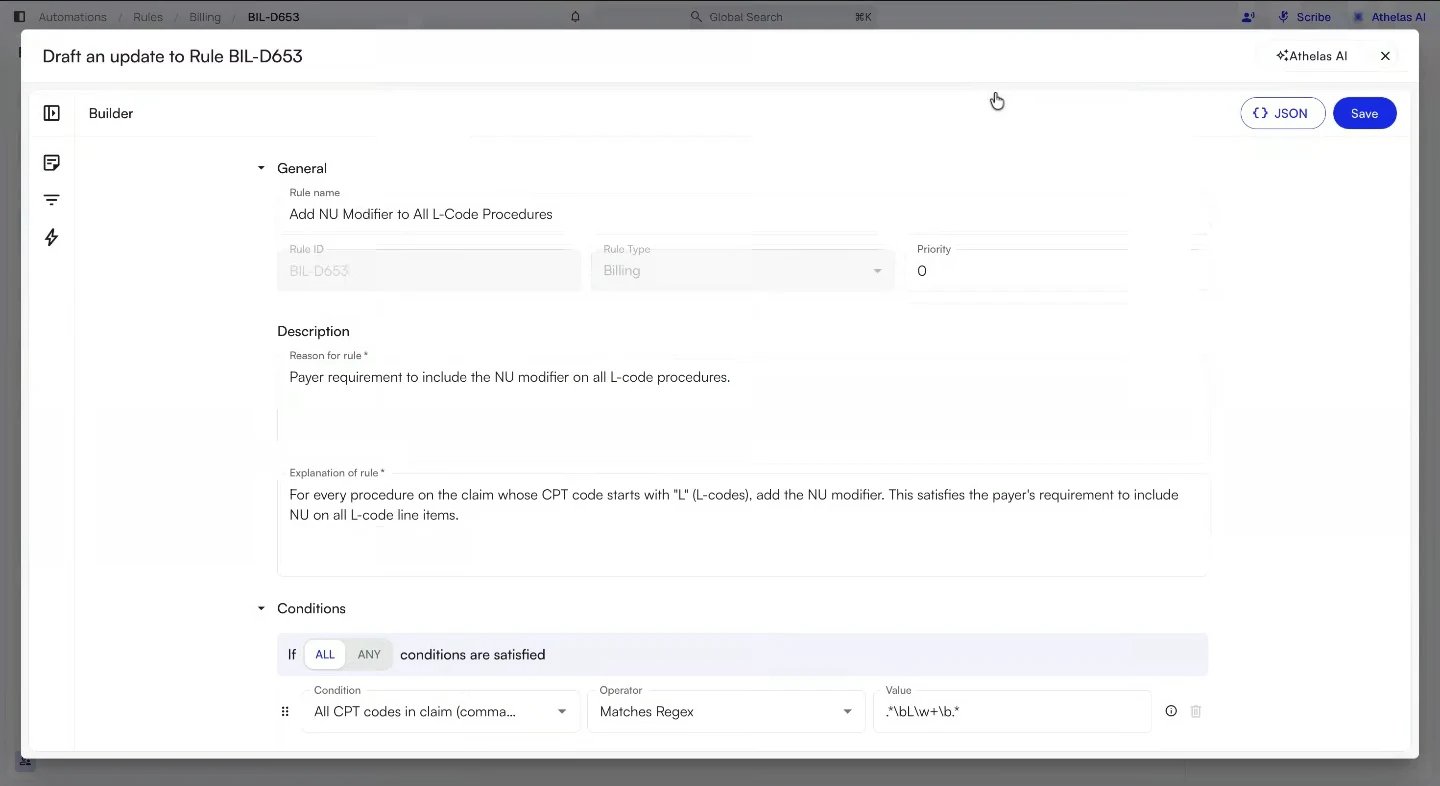Image resolution: width=1440 pixels, height=786 pixels.
Task: Open the Rule Type dropdown
Action: (x=742, y=270)
